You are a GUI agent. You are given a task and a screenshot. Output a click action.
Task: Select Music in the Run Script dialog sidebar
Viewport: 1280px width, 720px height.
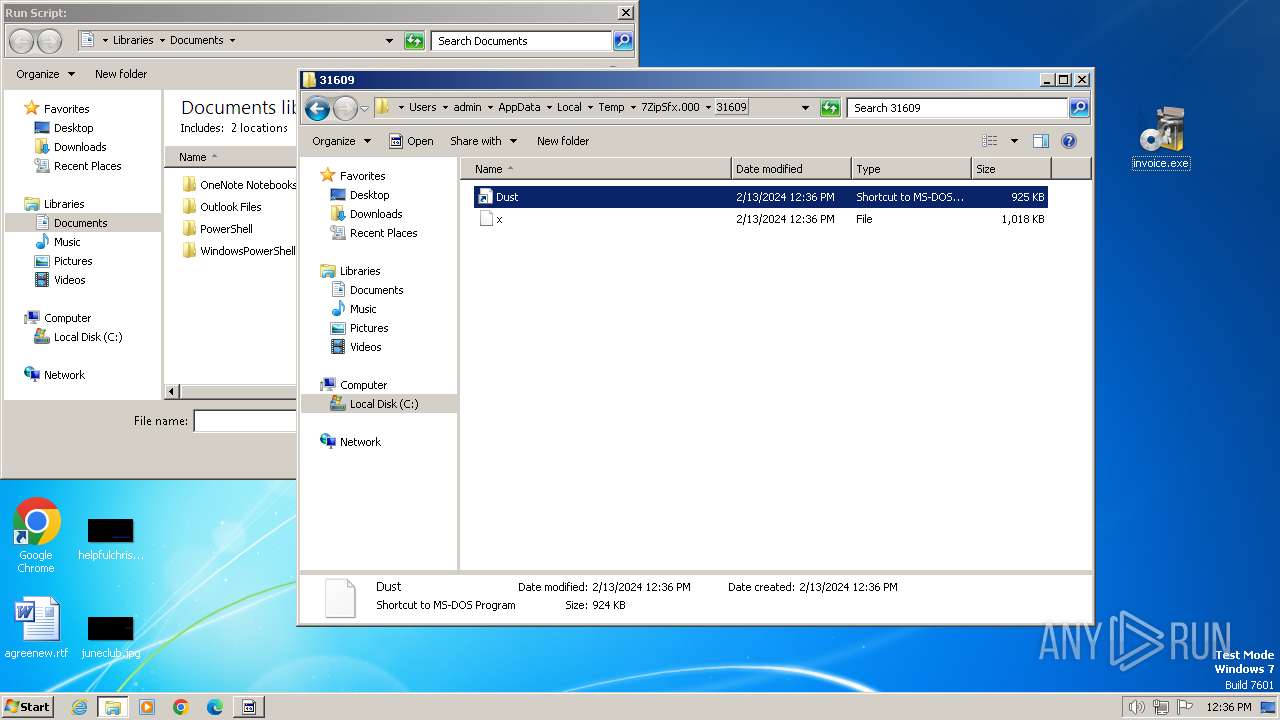67,242
